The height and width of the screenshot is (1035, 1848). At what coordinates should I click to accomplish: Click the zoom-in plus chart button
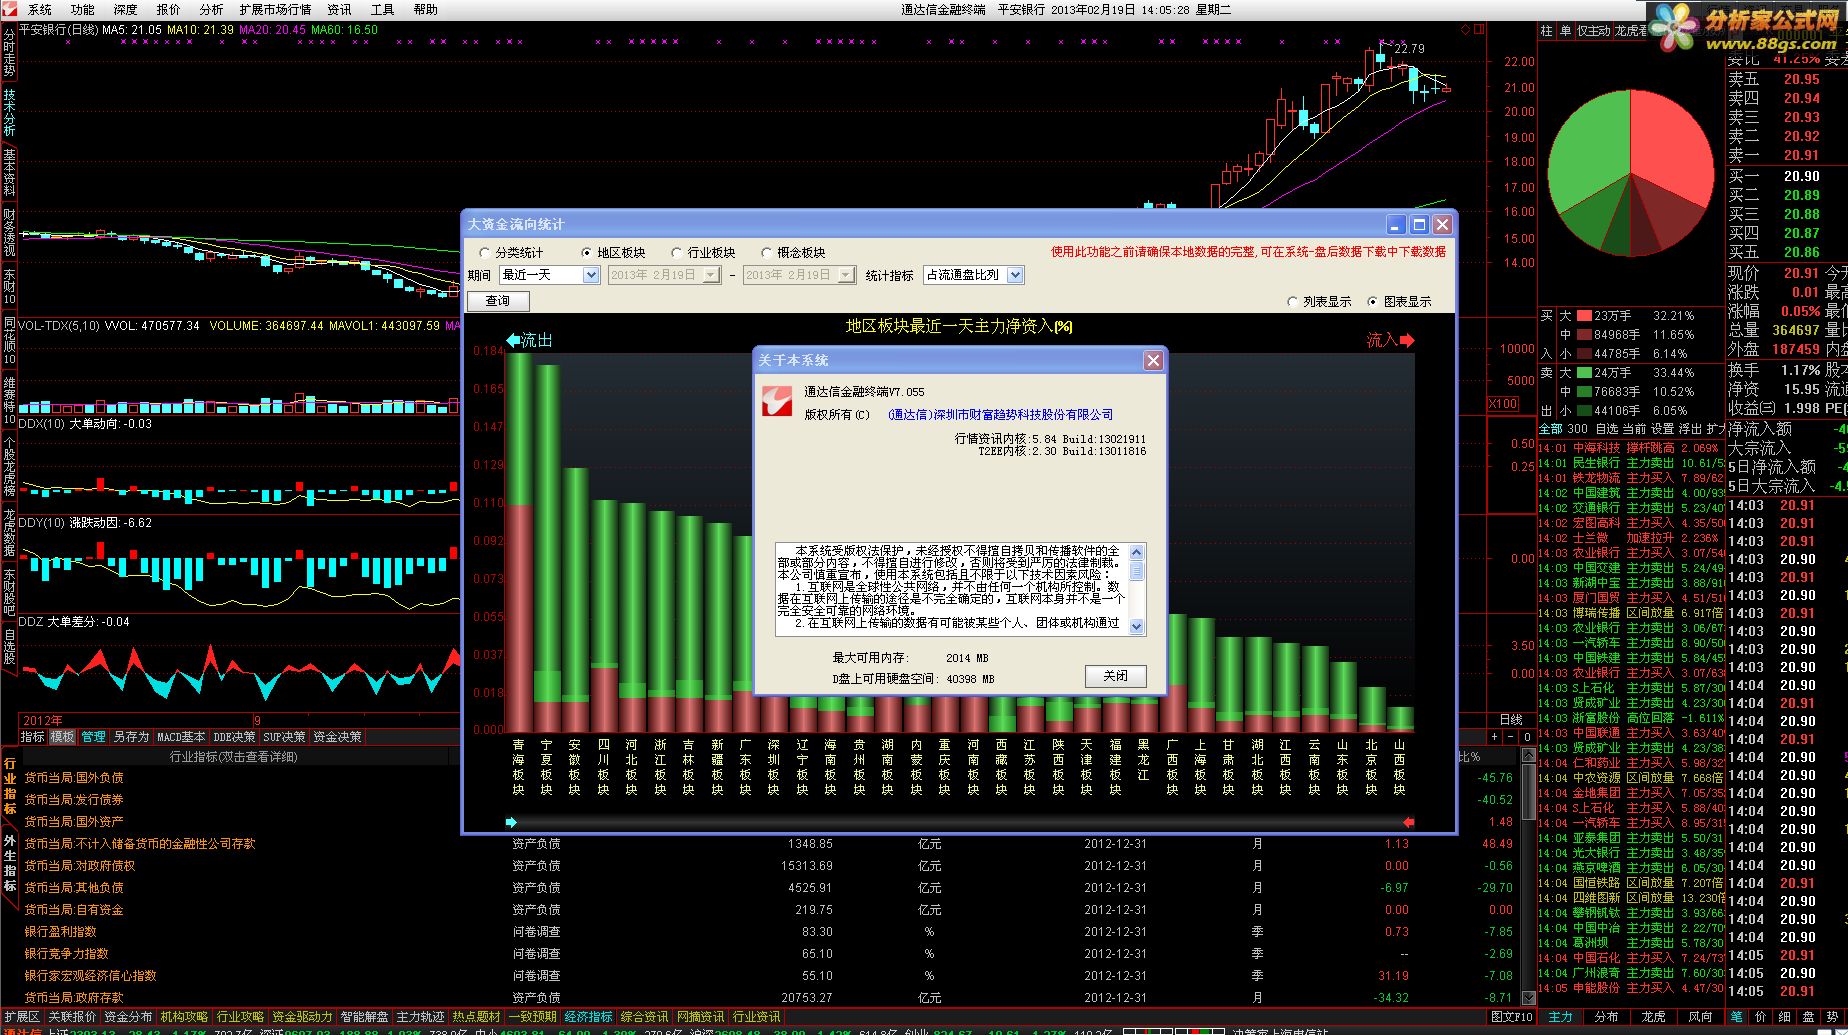tap(1495, 737)
